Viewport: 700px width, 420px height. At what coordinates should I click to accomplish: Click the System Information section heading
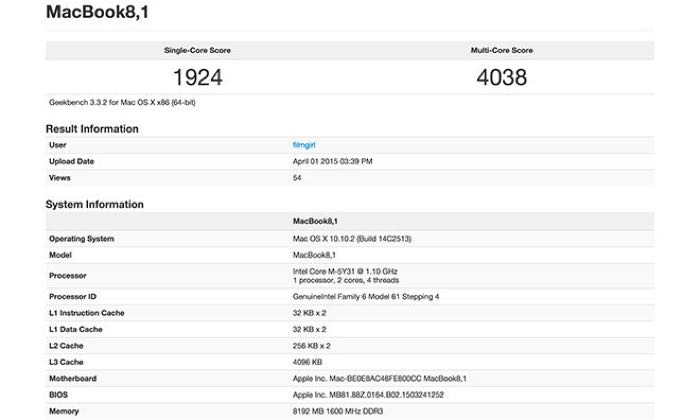click(94, 204)
